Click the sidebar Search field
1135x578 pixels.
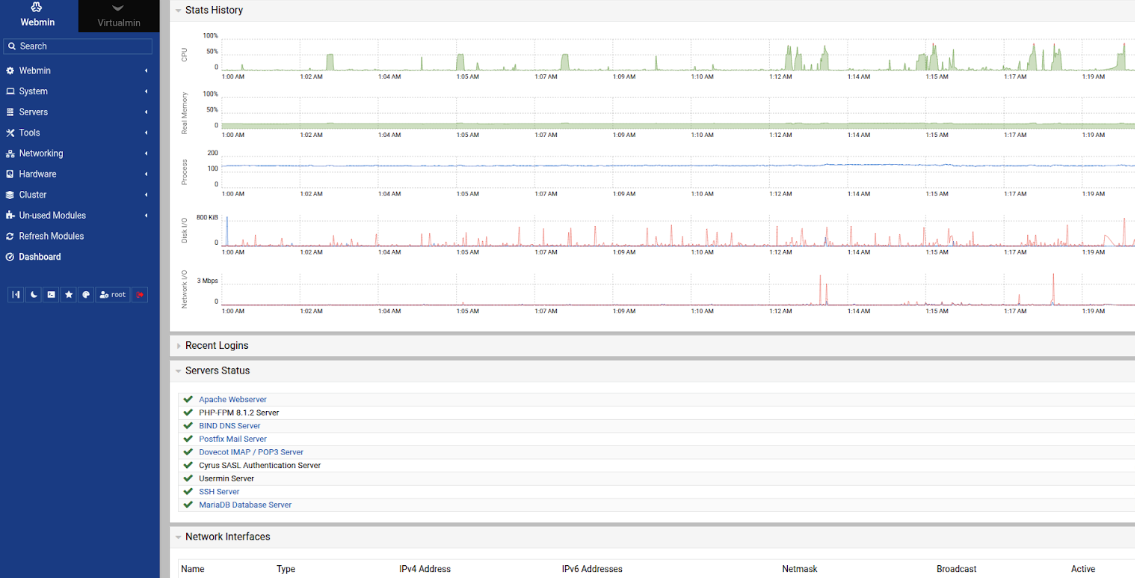pos(78,46)
